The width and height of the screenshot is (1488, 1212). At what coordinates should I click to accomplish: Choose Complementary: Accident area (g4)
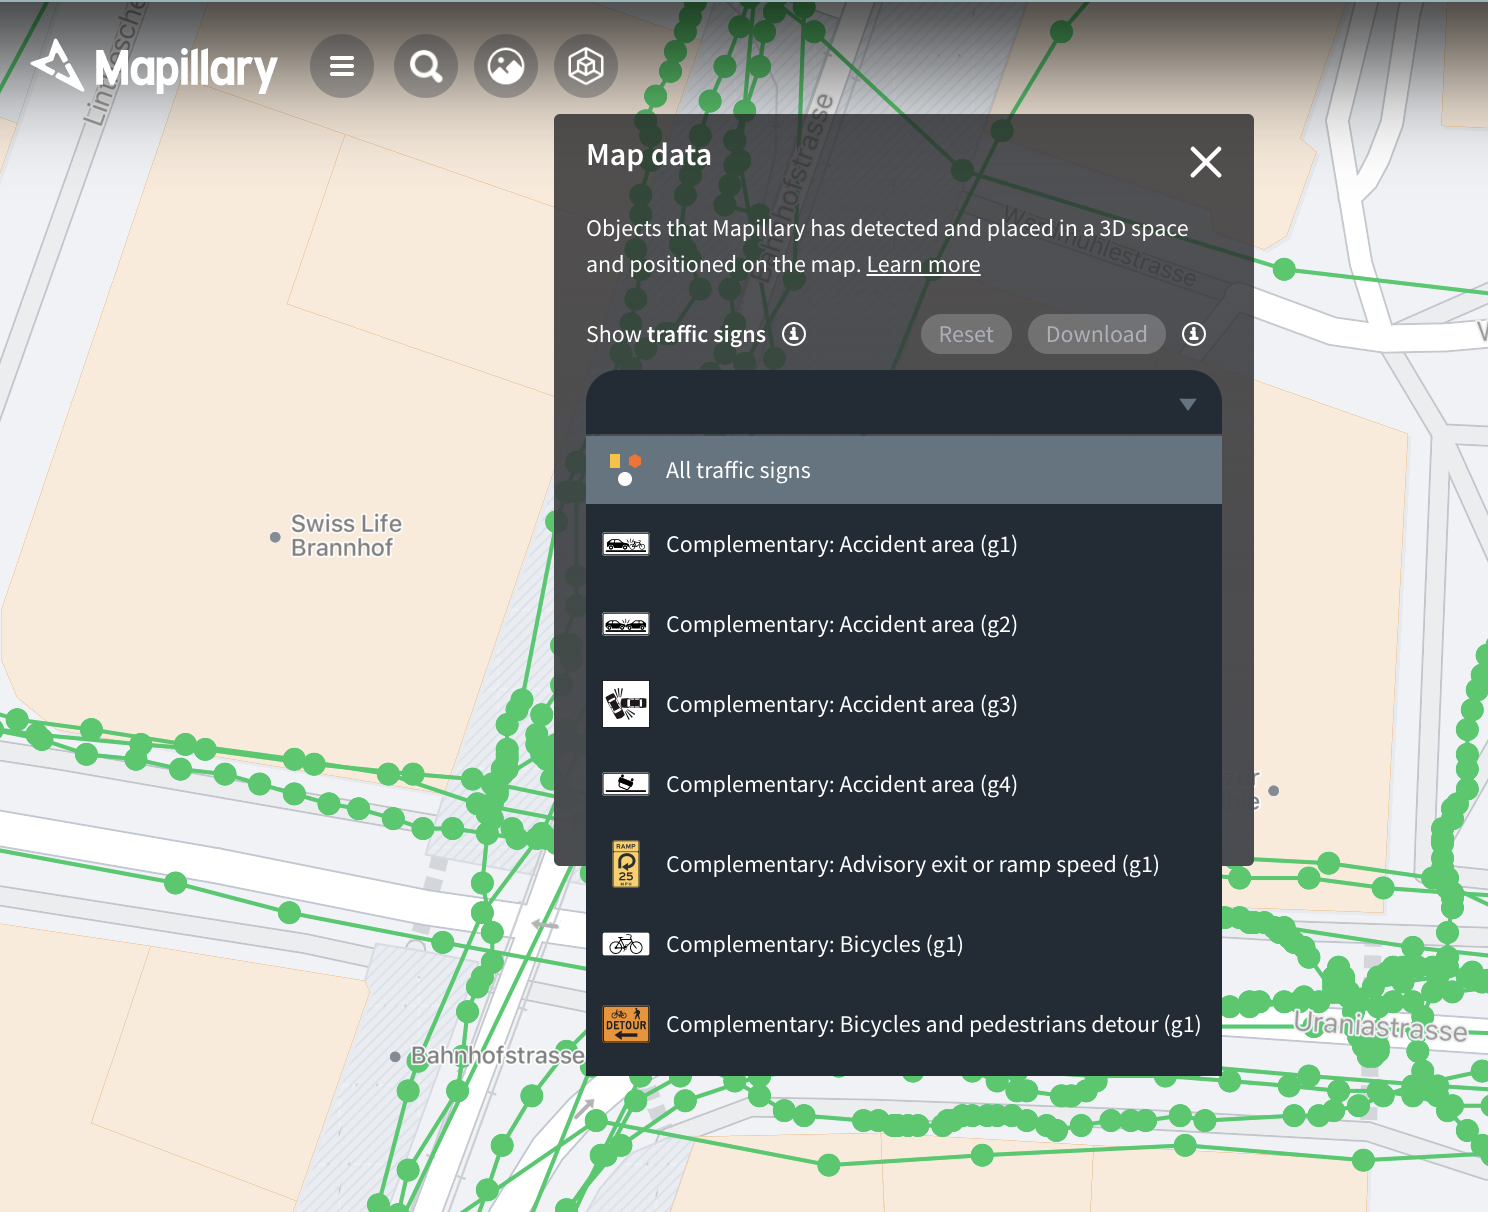[x=904, y=784]
